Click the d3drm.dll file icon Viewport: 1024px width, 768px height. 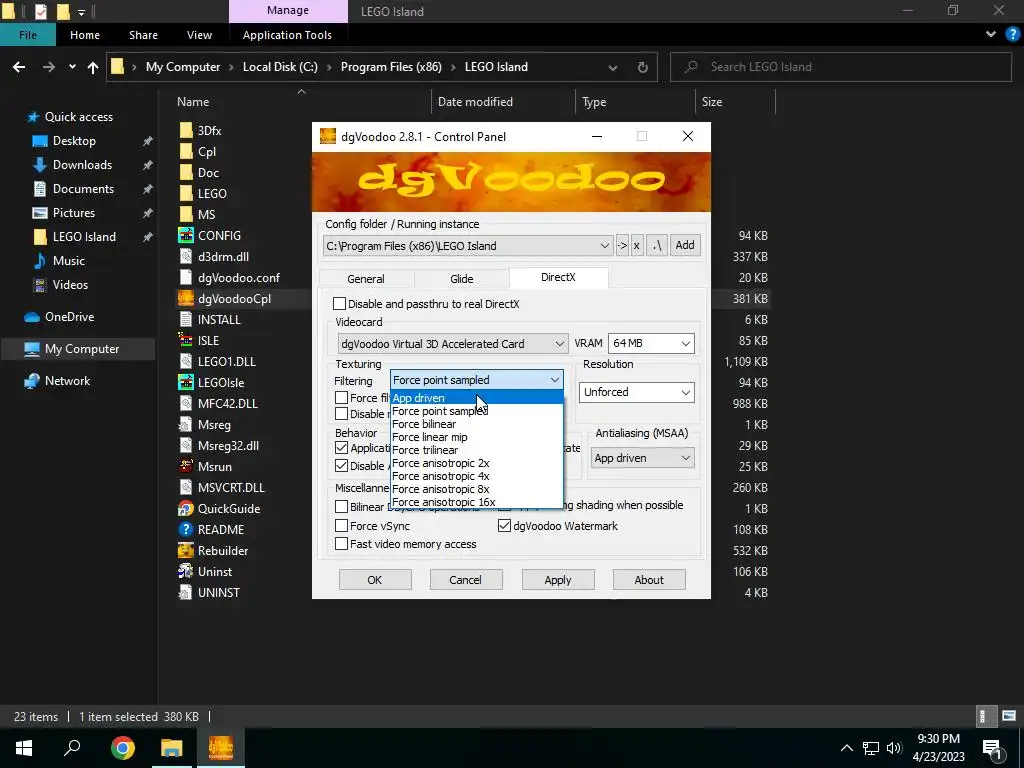coord(186,257)
